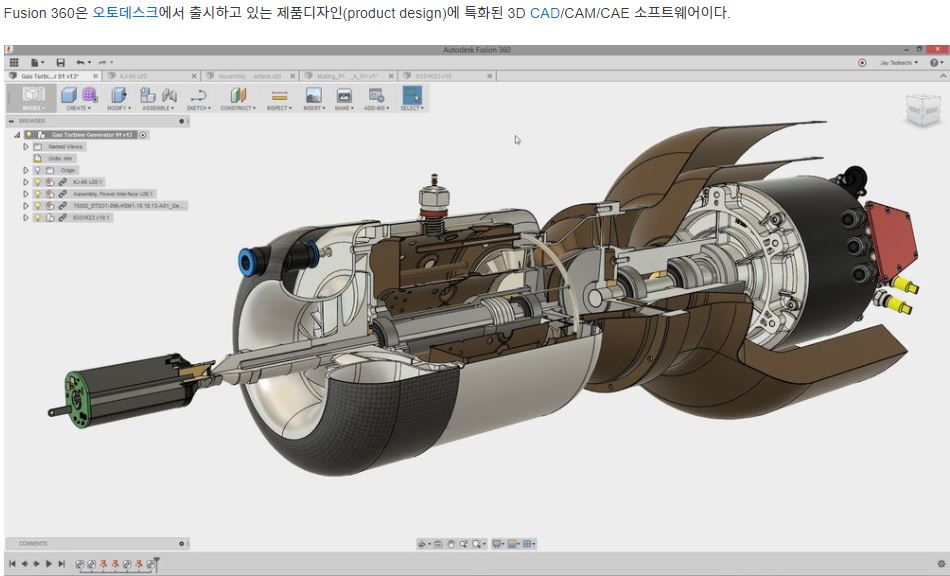Image resolution: width=950 pixels, height=576 pixels.
Task: Select the Create Form sculpt tool
Action: coord(90,94)
